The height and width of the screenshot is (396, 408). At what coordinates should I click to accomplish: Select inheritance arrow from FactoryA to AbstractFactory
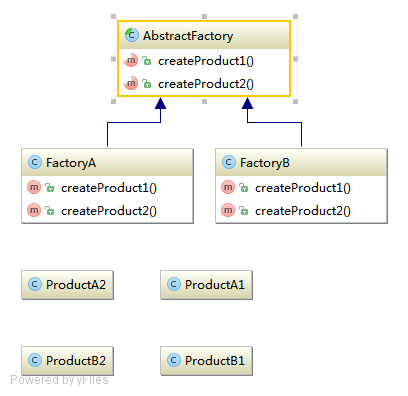click(x=133, y=123)
